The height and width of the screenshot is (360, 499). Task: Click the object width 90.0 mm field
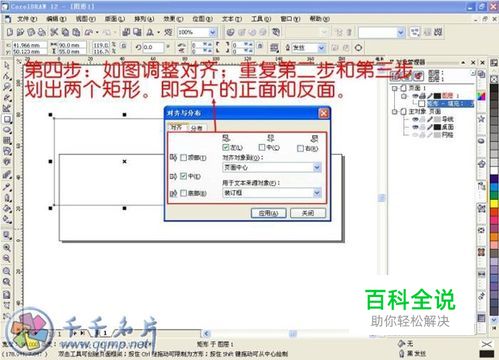[72, 45]
